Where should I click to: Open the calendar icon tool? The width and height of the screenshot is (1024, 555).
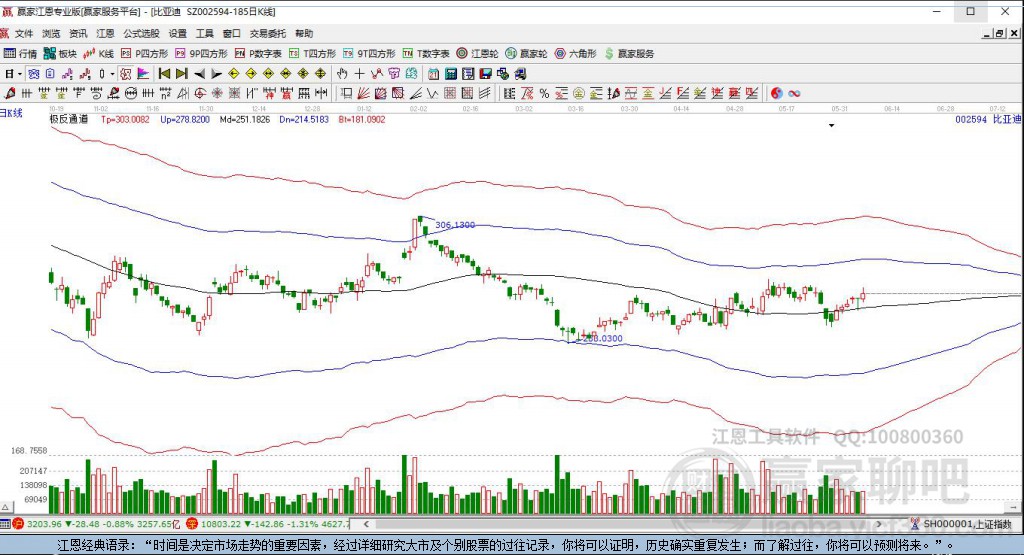434,74
